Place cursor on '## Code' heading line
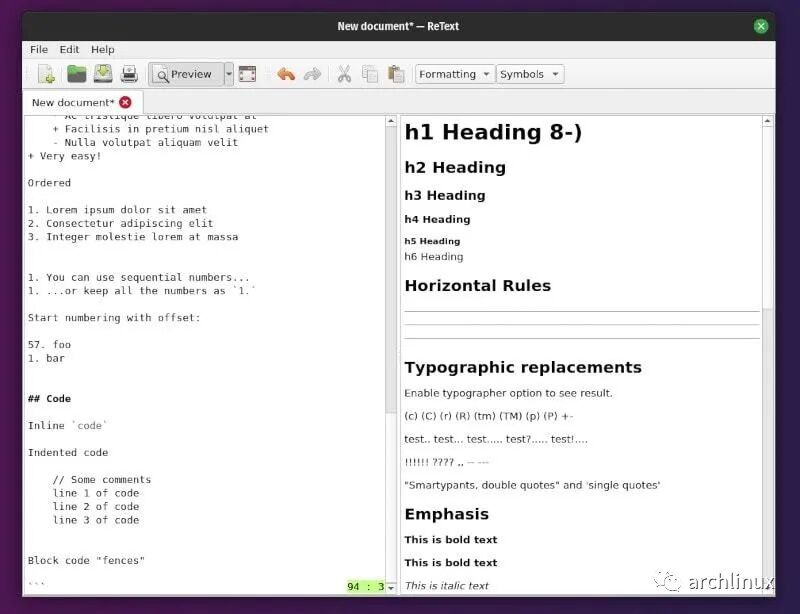Viewport: 800px width, 614px height. pos(49,399)
